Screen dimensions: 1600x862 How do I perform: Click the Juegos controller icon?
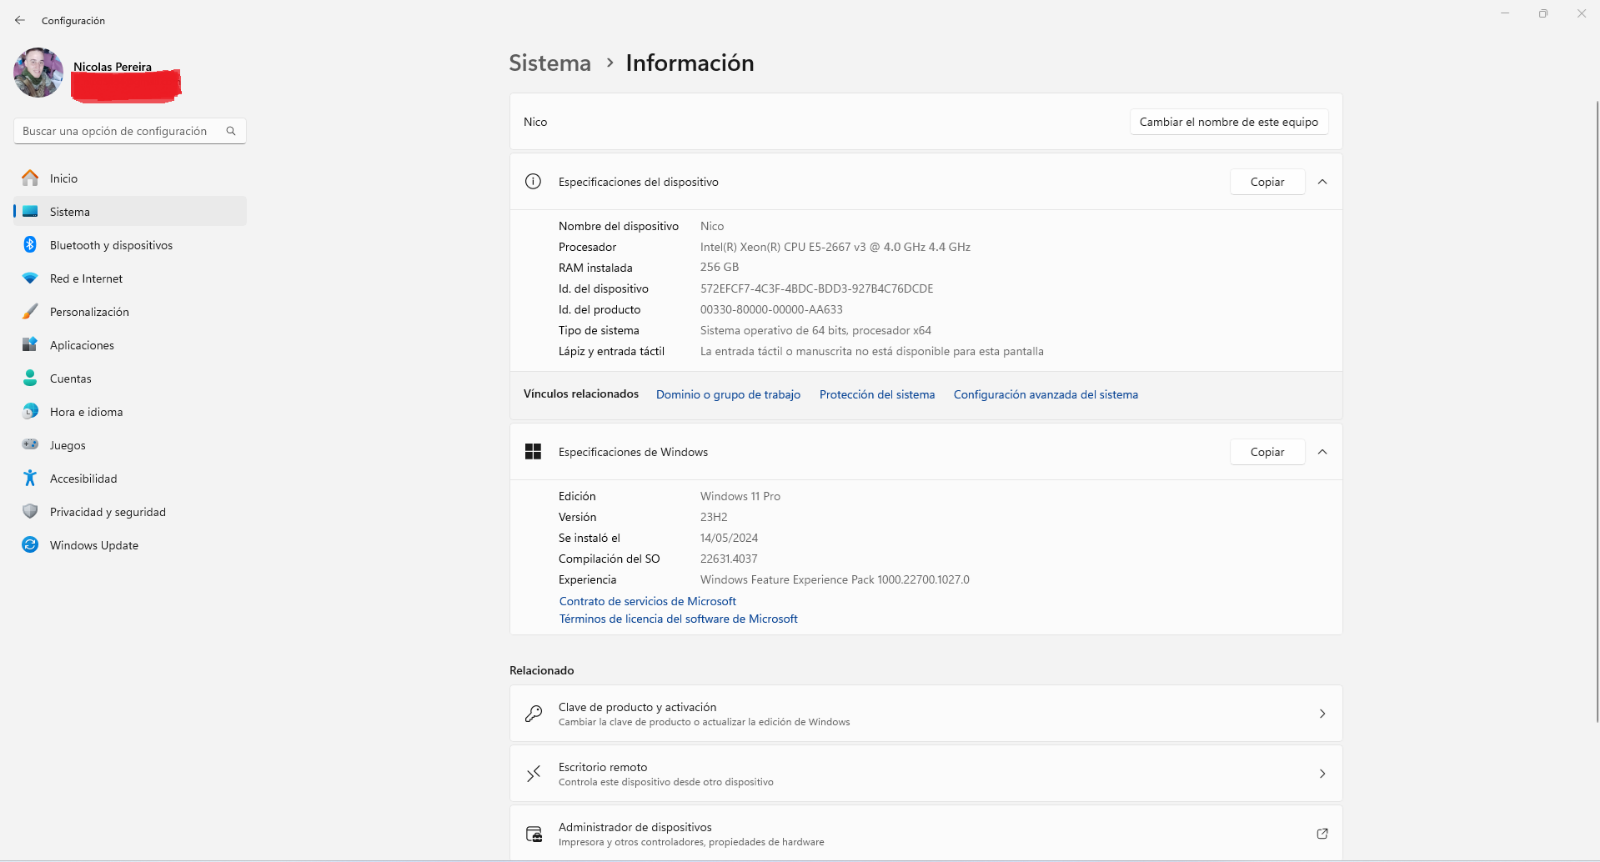(30, 445)
